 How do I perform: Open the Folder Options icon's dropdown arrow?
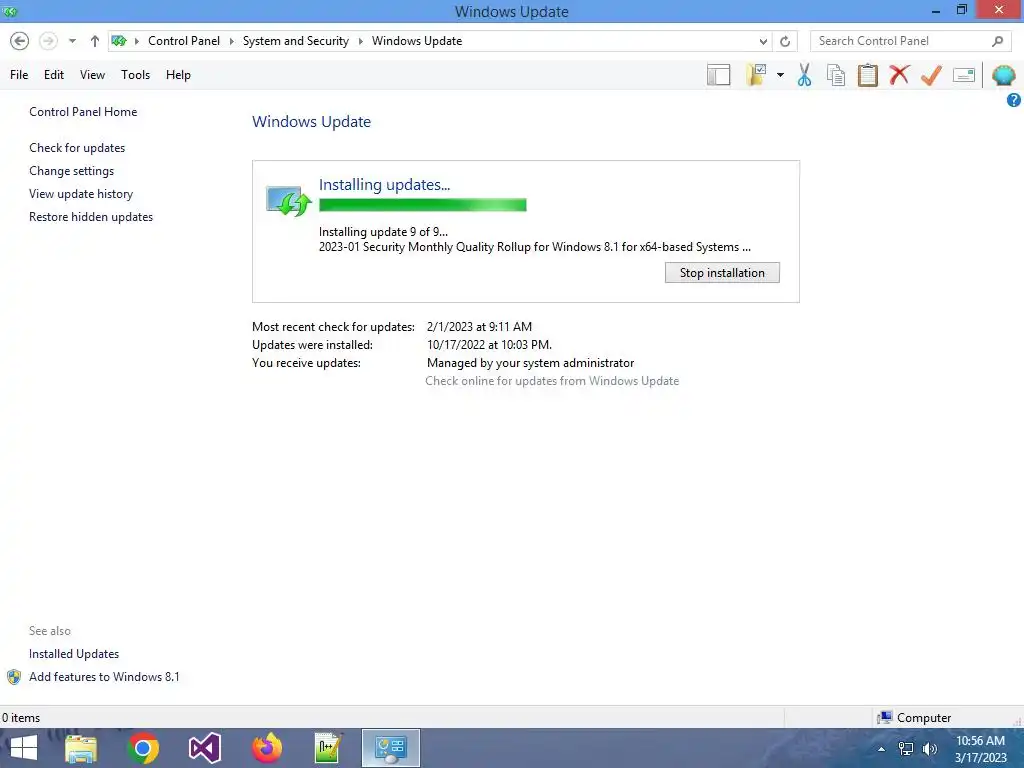[780, 75]
